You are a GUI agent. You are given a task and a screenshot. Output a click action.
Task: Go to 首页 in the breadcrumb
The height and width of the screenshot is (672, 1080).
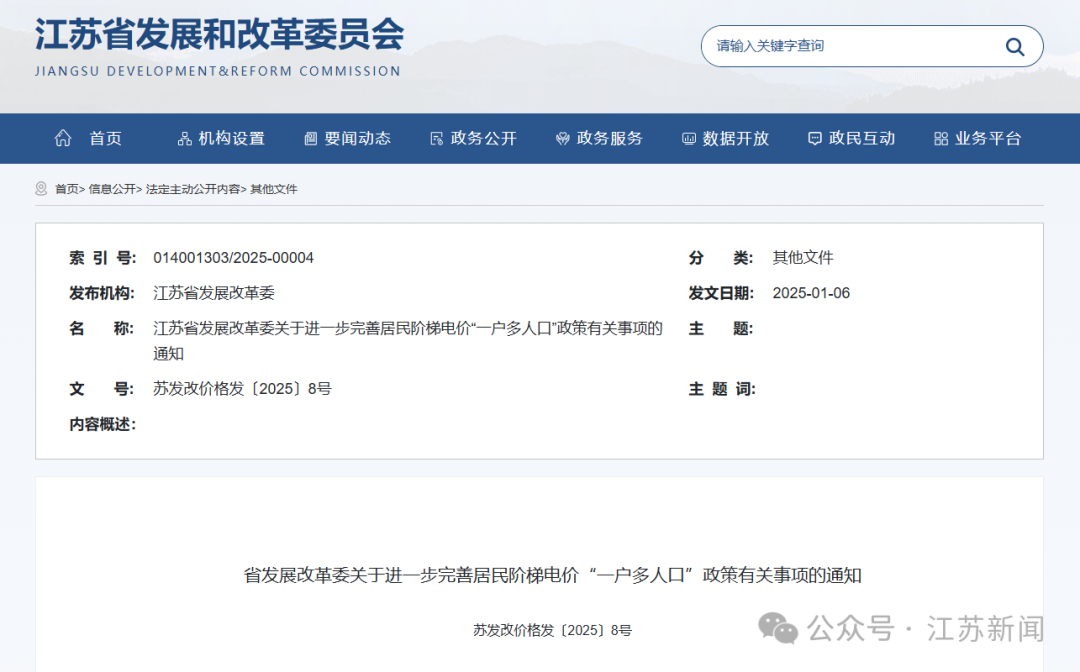coord(66,189)
